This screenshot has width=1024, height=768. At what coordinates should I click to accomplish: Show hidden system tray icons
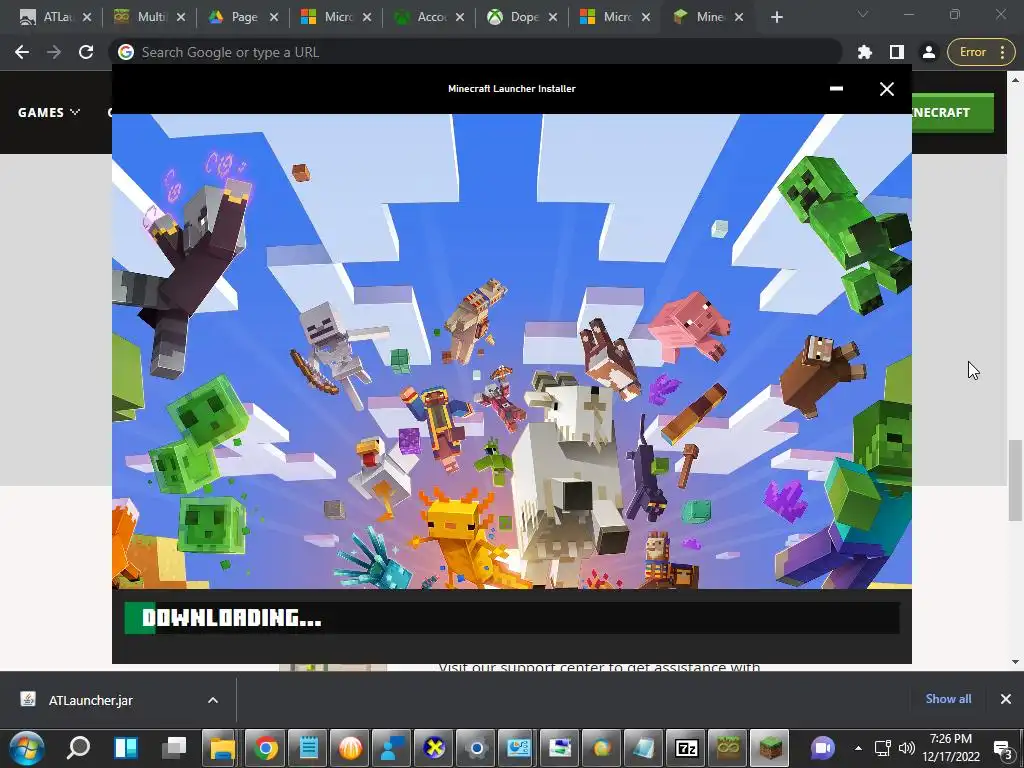tap(858, 748)
